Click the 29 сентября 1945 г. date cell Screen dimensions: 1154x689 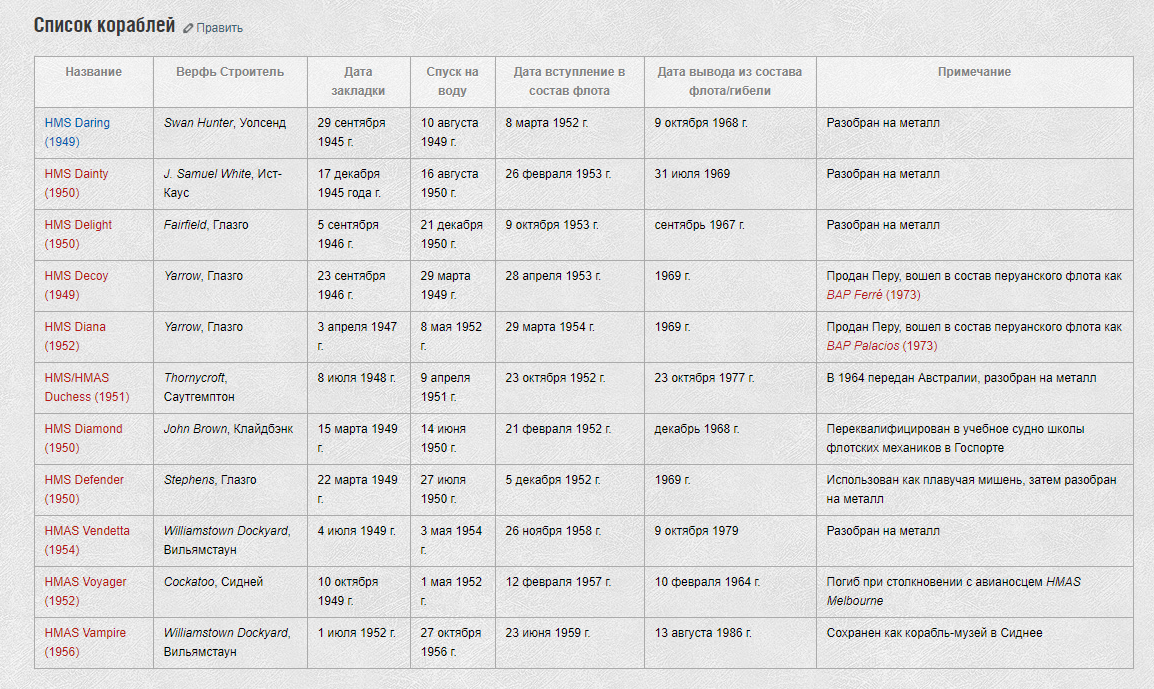pos(358,132)
